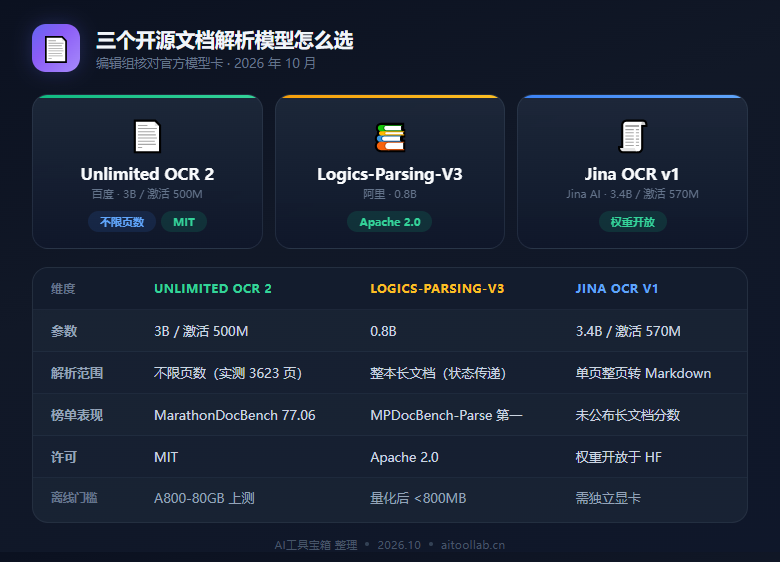780x562 pixels.
Task: Open the Jina OCR v1 card title
Action: (632, 174)
